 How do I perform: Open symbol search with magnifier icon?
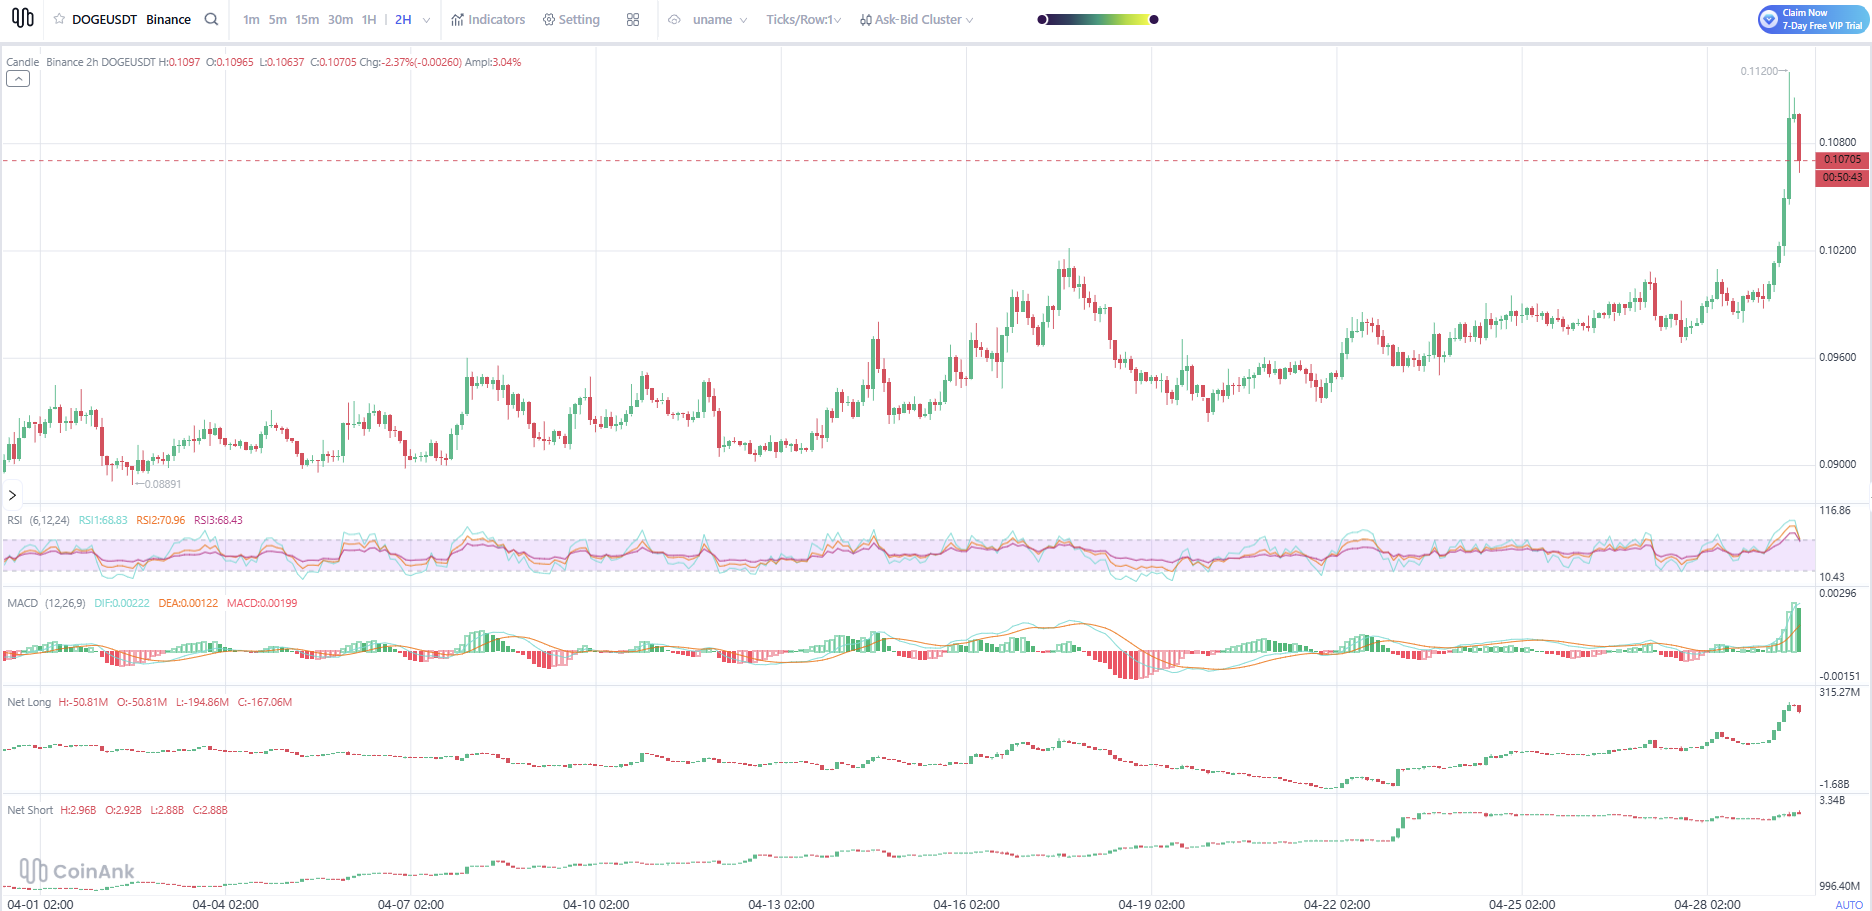211,19
